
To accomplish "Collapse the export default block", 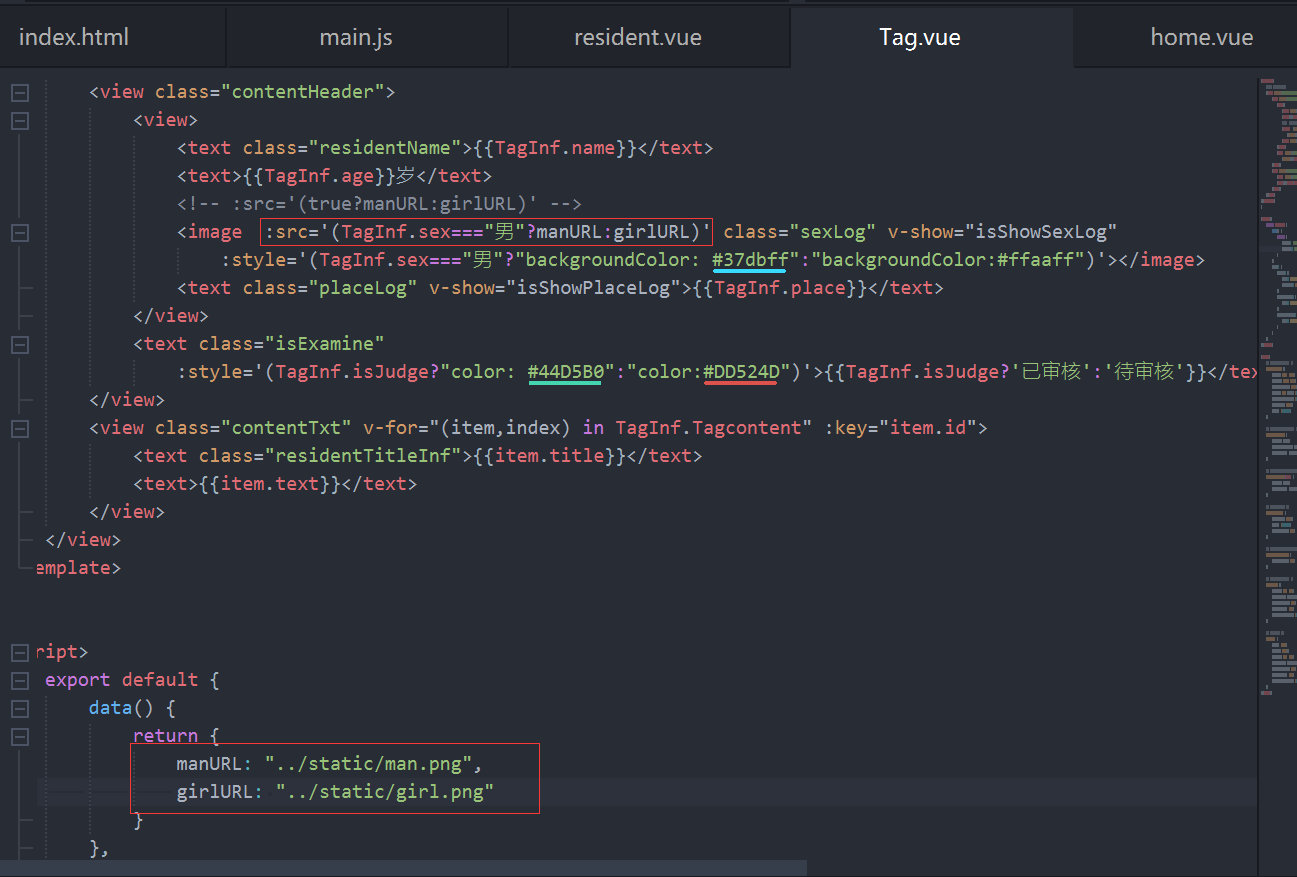I will [x=20, y=681].
